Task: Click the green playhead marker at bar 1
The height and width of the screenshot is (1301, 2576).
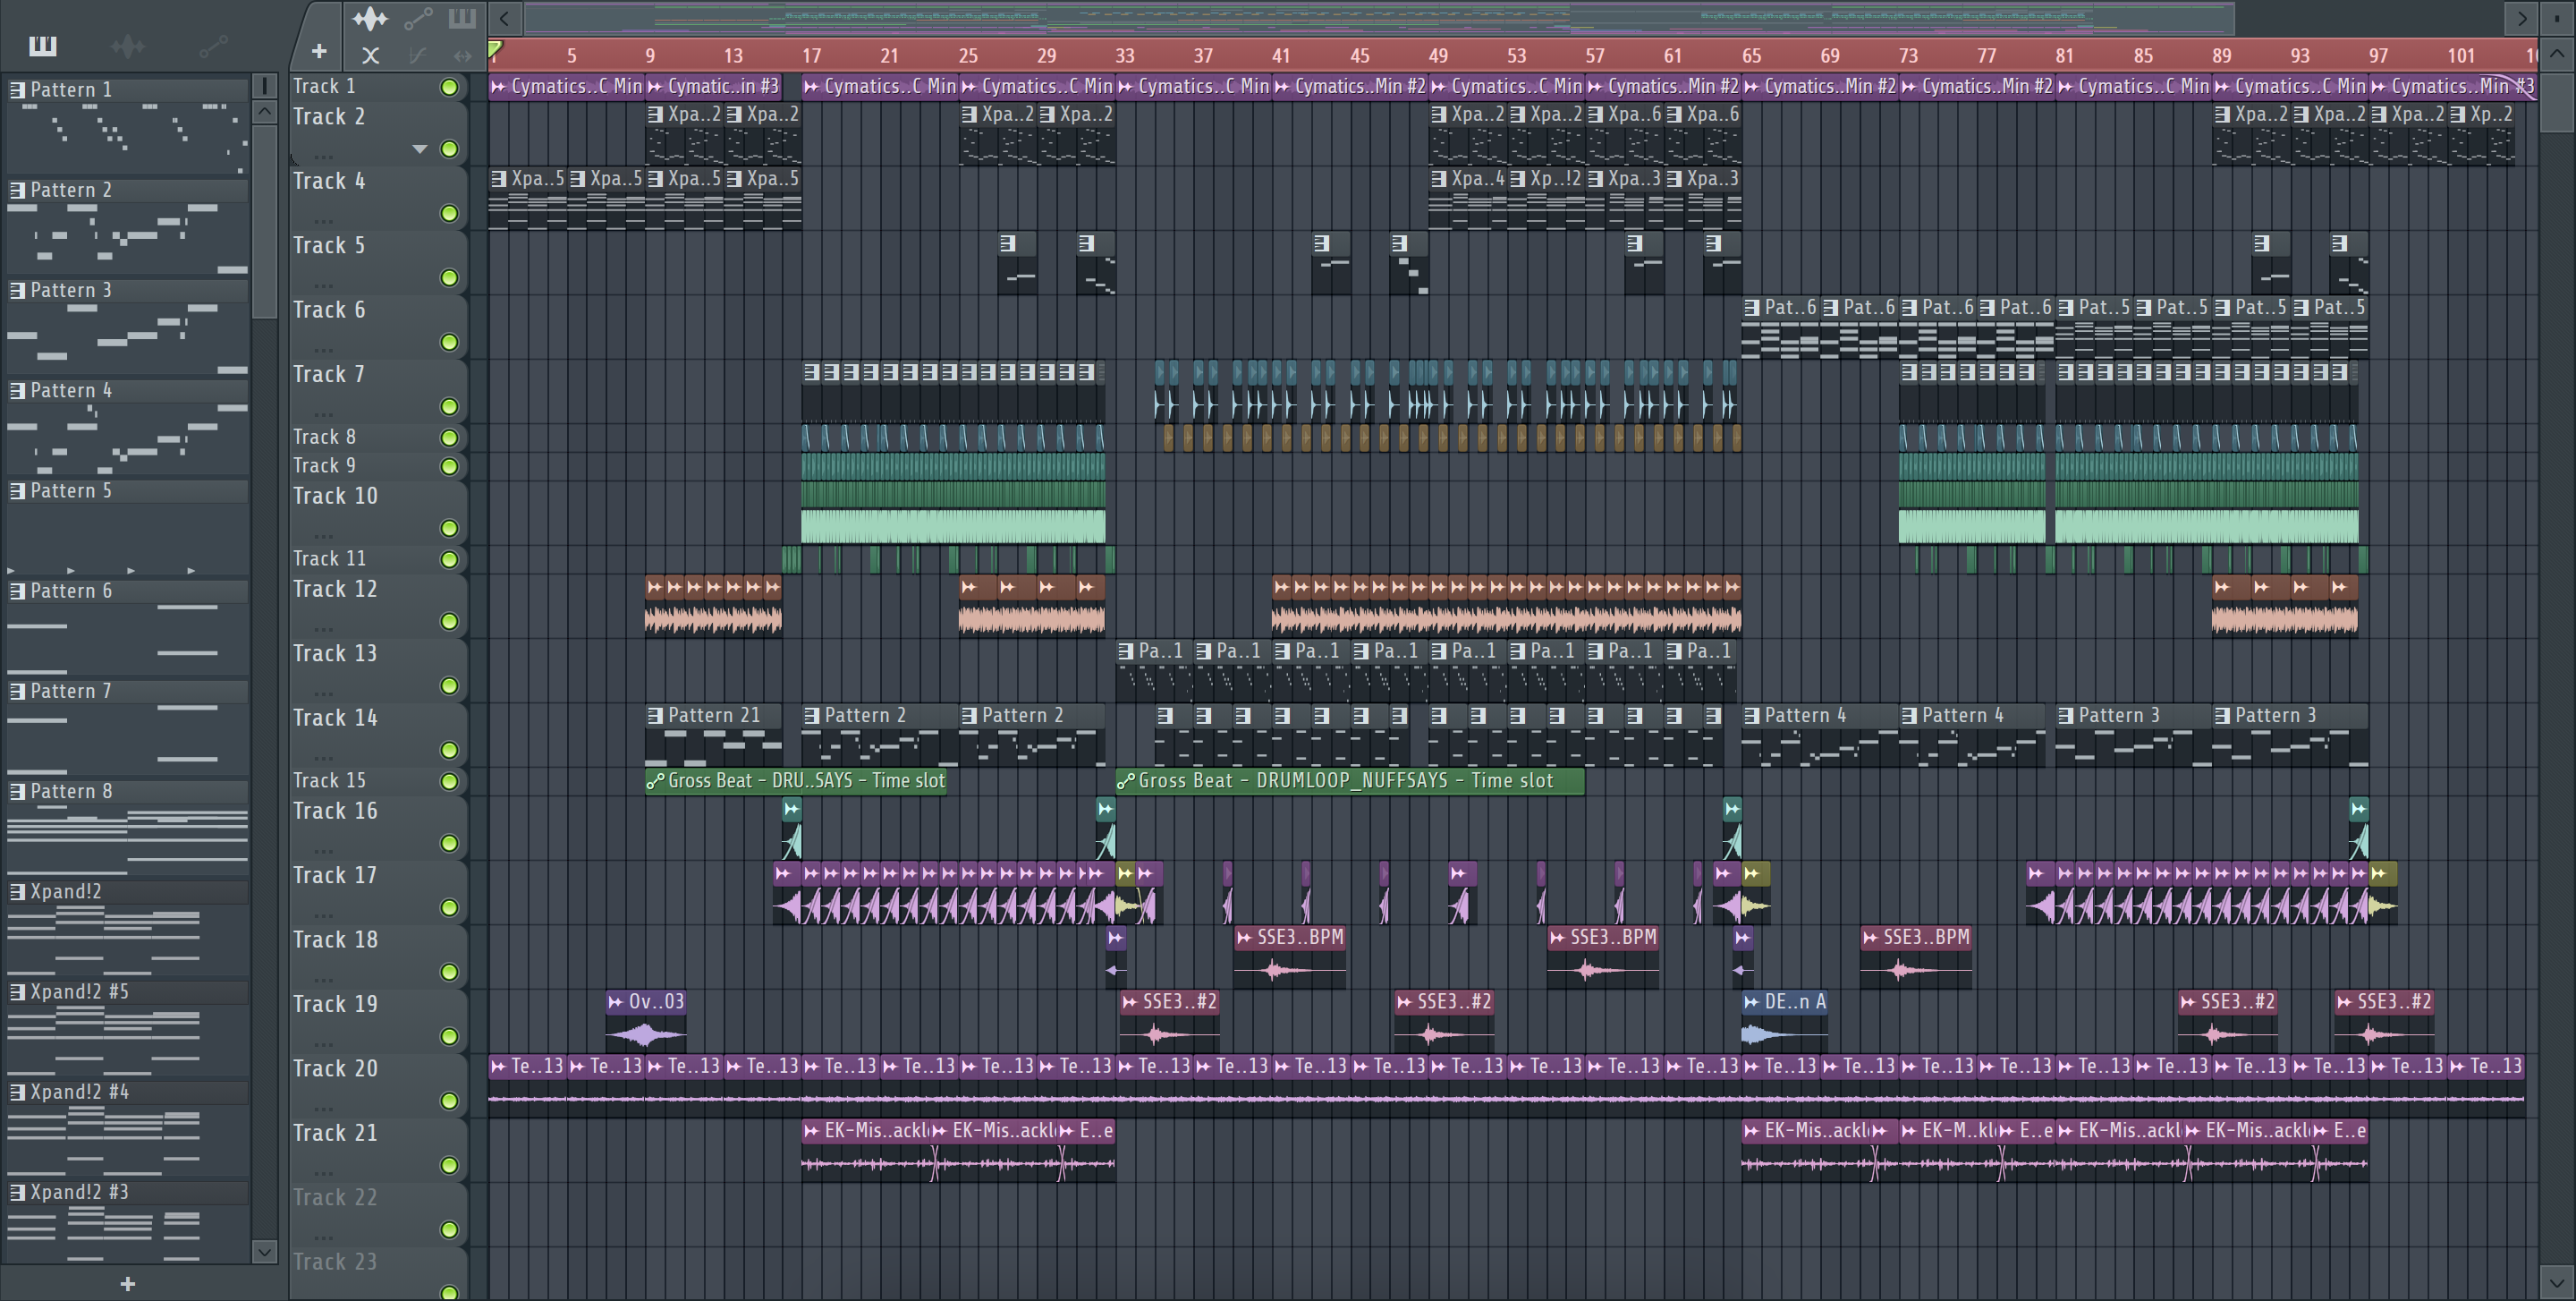Action: point(495,49)
